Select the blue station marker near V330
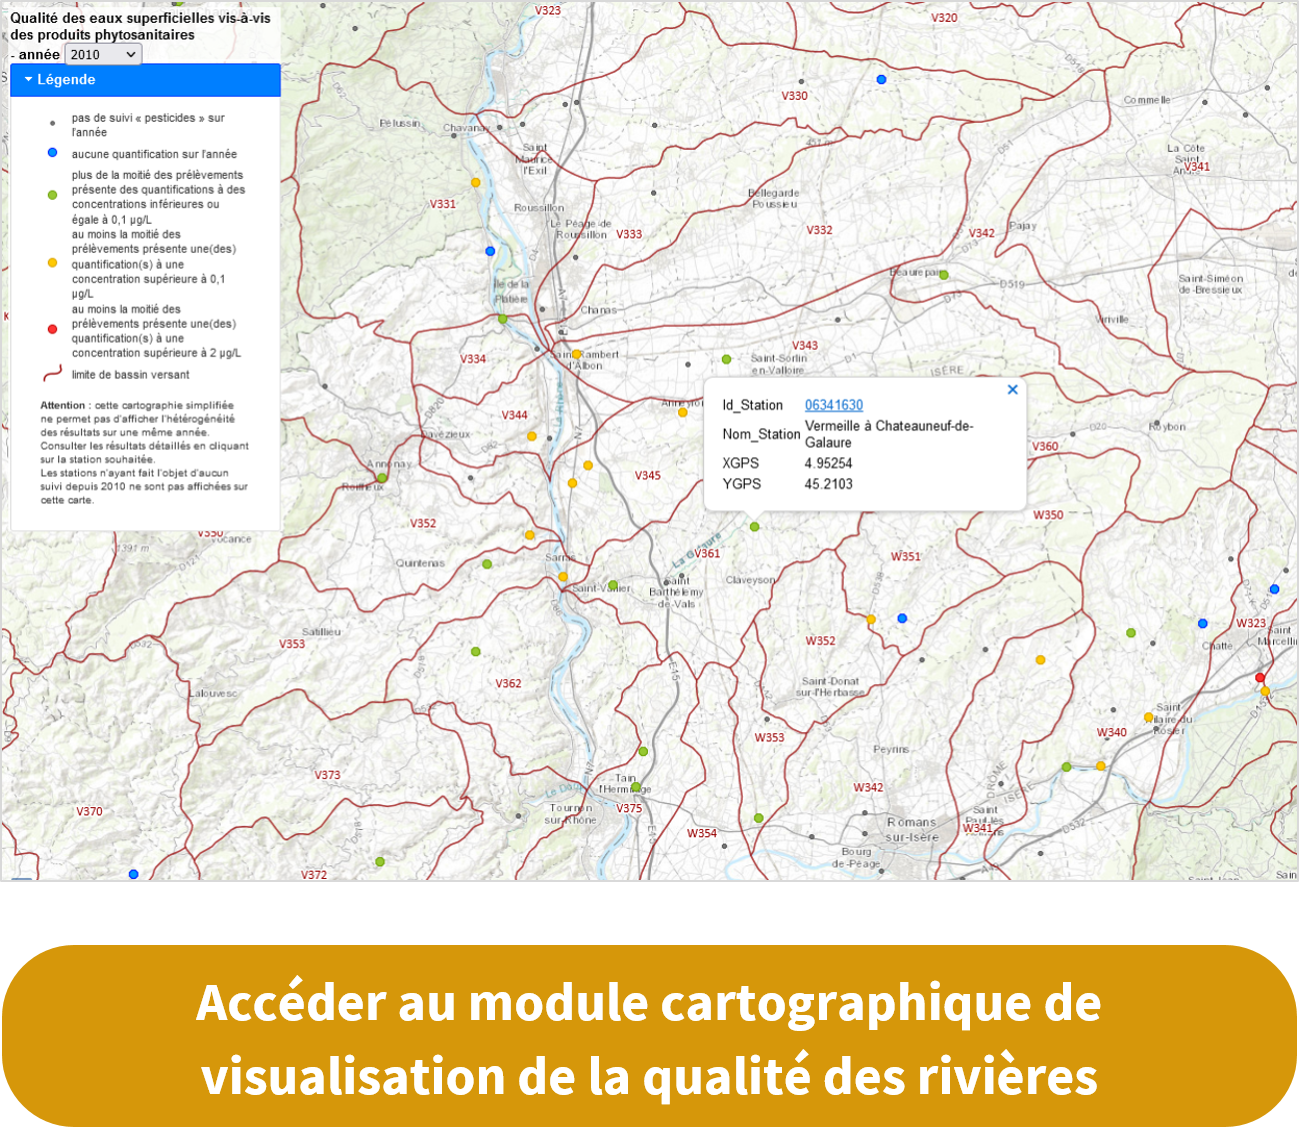The width and height of the screenshot is (1299, 1141). (881, 79)
